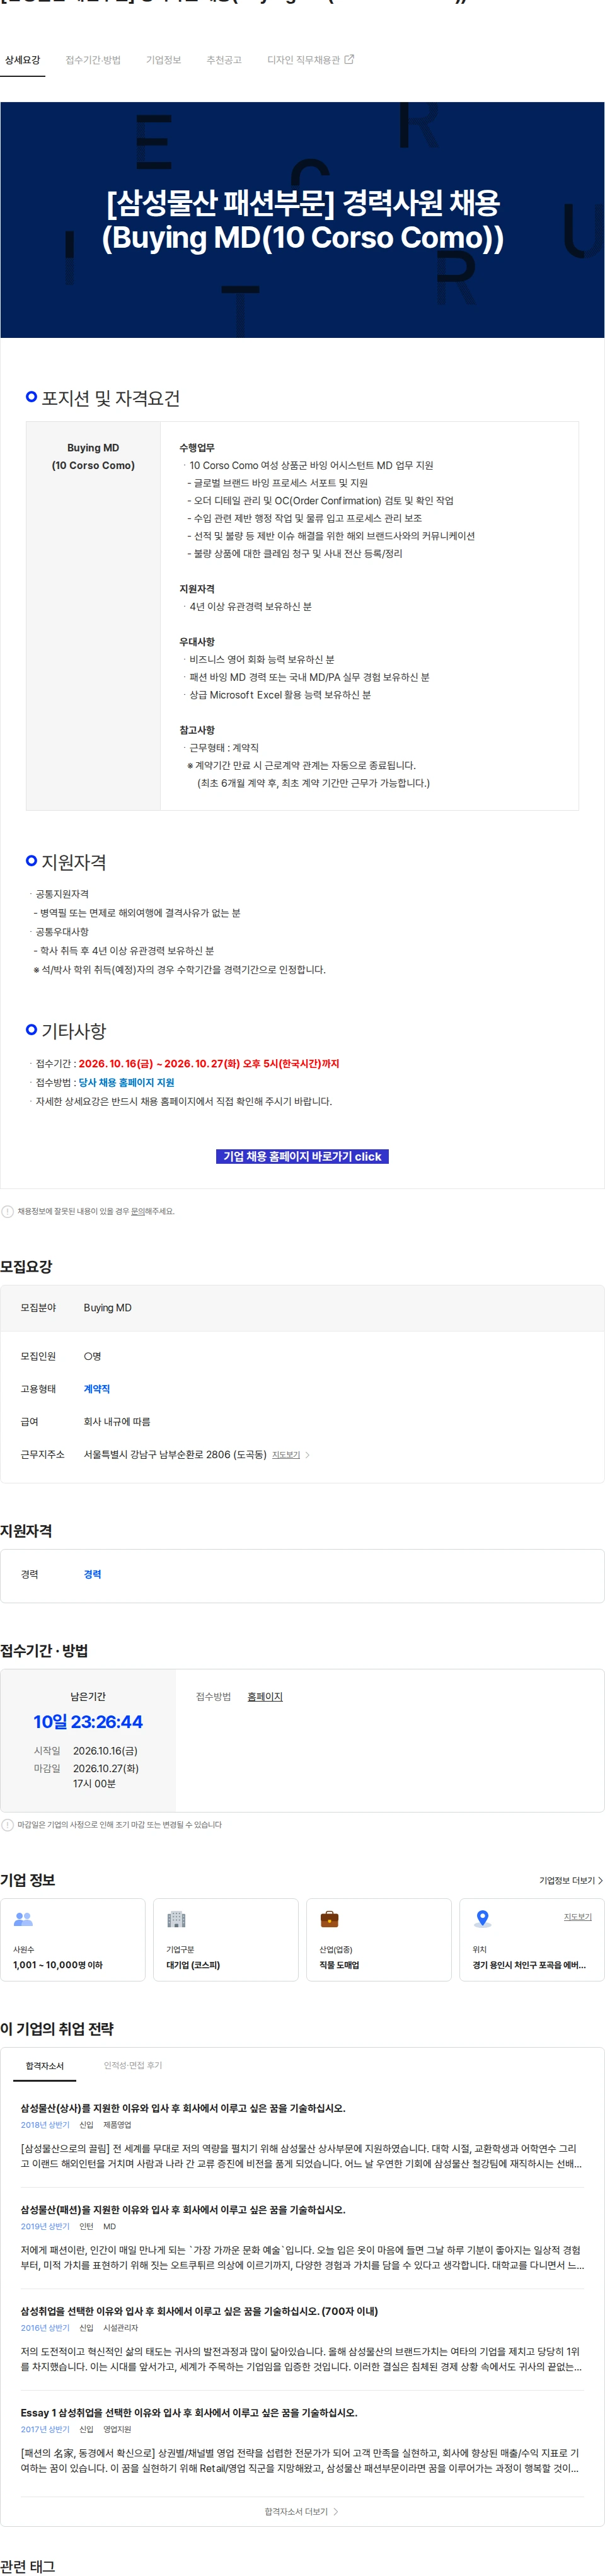Click the 대기업 (코스피) text

[x=193, y=1965]
